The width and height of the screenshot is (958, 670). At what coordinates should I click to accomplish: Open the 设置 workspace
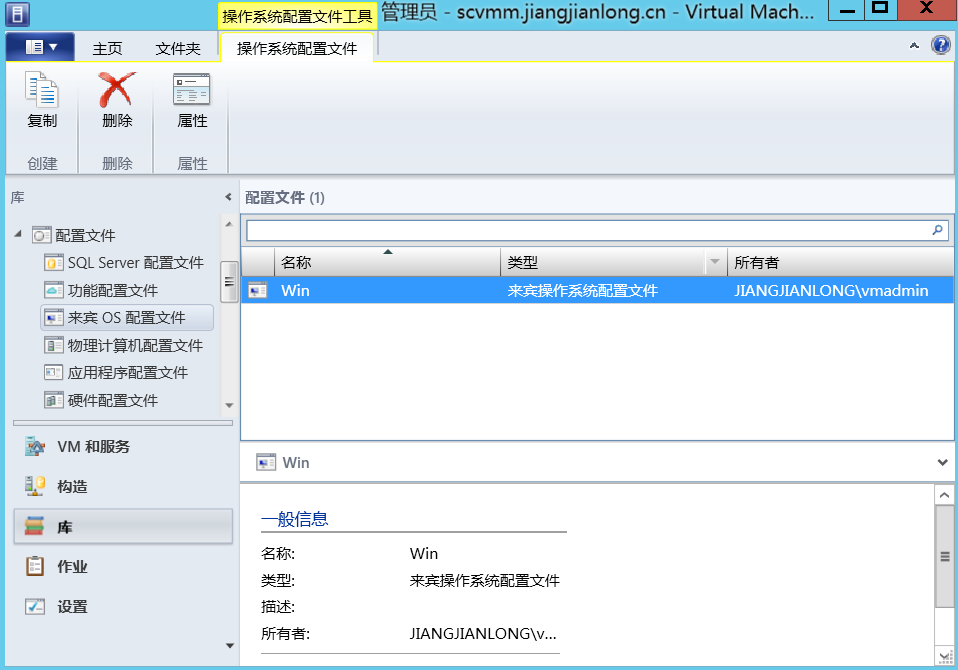(123, 606)
